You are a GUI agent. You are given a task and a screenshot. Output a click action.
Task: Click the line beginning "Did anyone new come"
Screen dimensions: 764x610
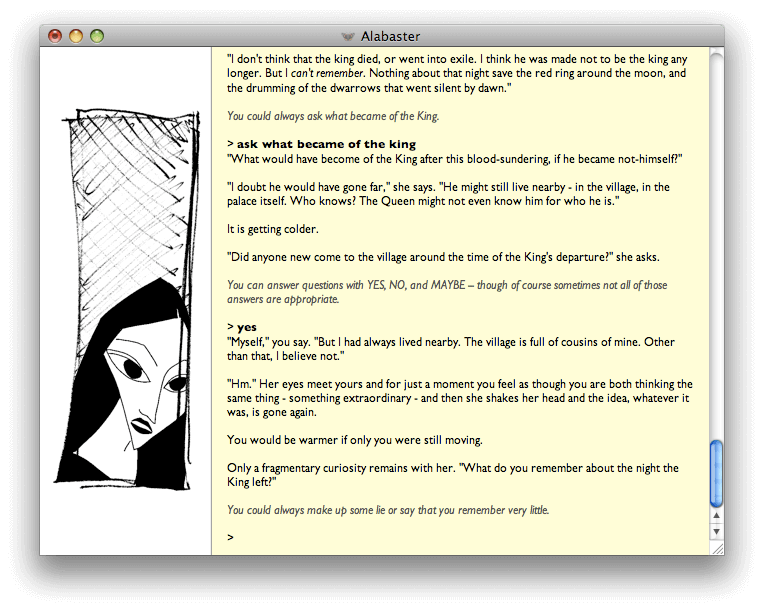point(443,257)
